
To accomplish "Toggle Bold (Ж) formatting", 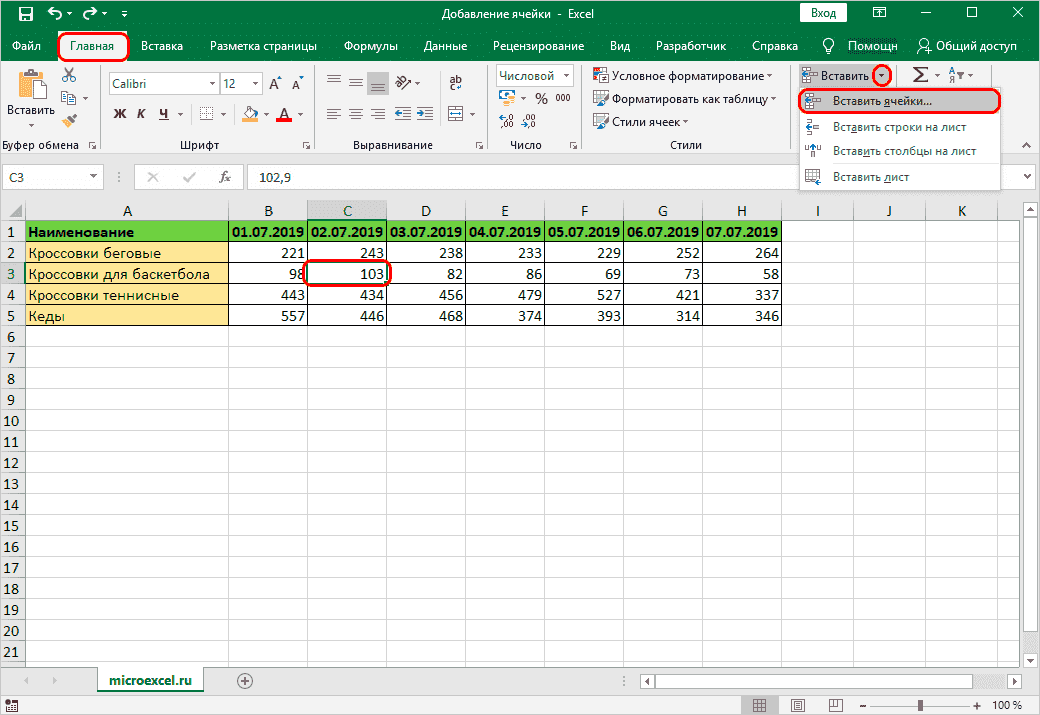I will pos(120,114).
